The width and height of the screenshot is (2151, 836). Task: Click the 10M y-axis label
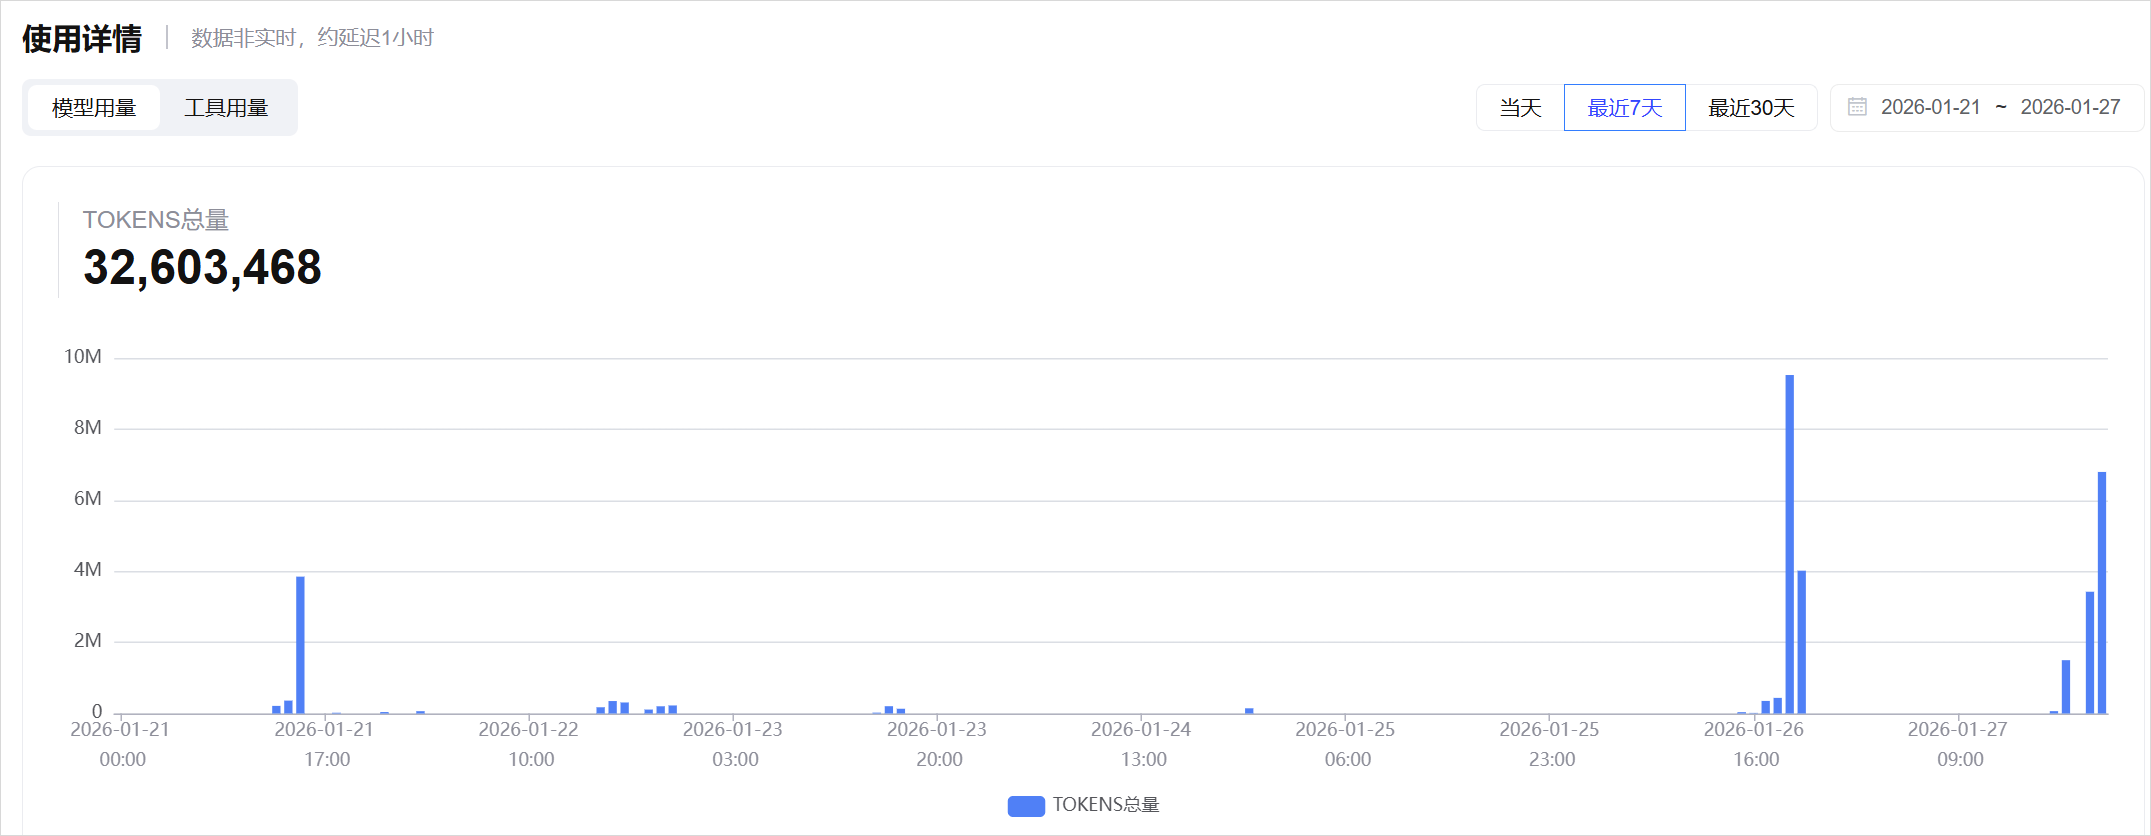(82, 357)
